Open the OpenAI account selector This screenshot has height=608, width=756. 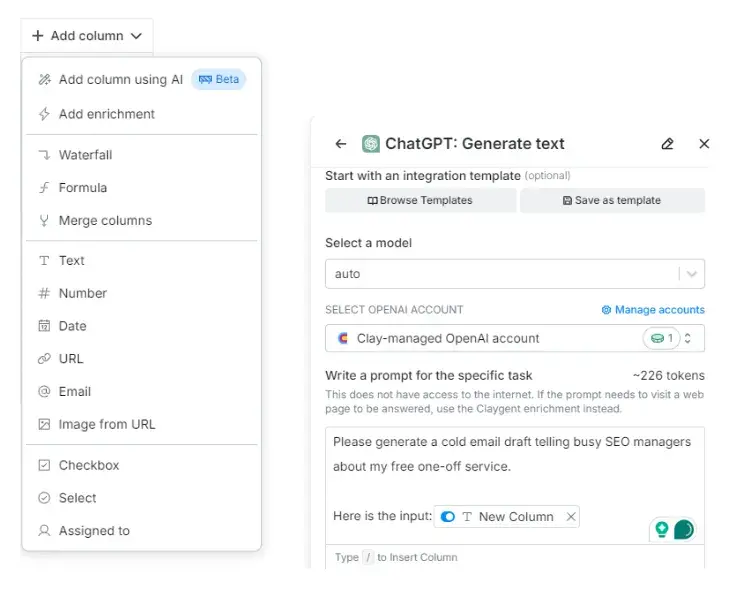(514, 339)
